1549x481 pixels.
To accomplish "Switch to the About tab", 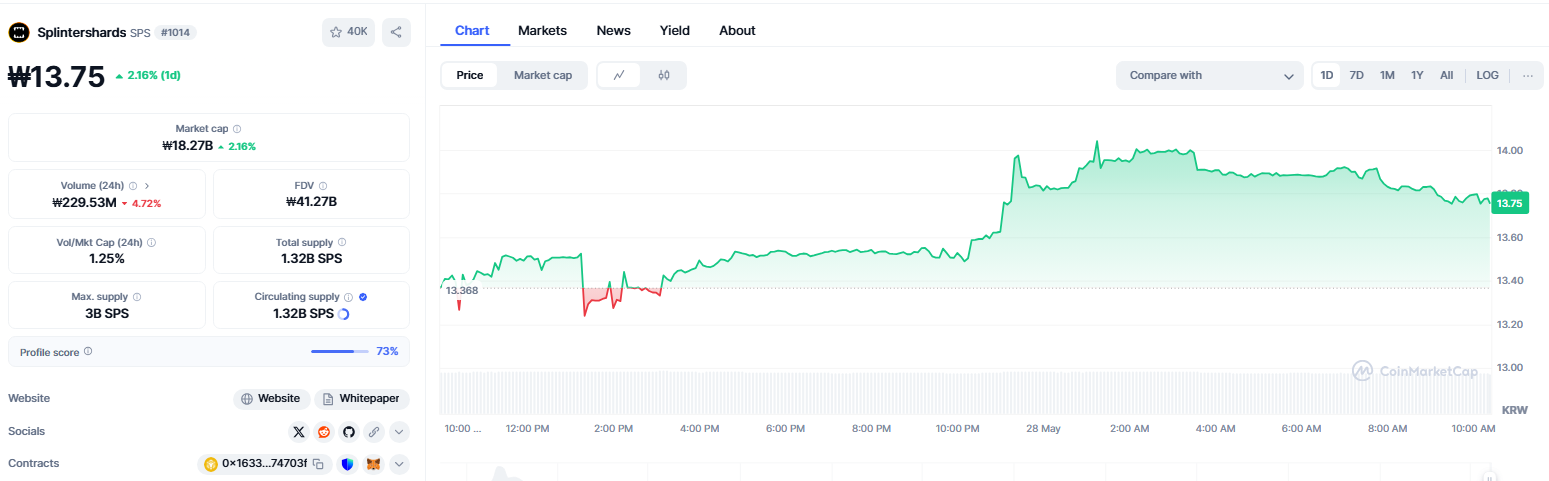I will (737, 30).
